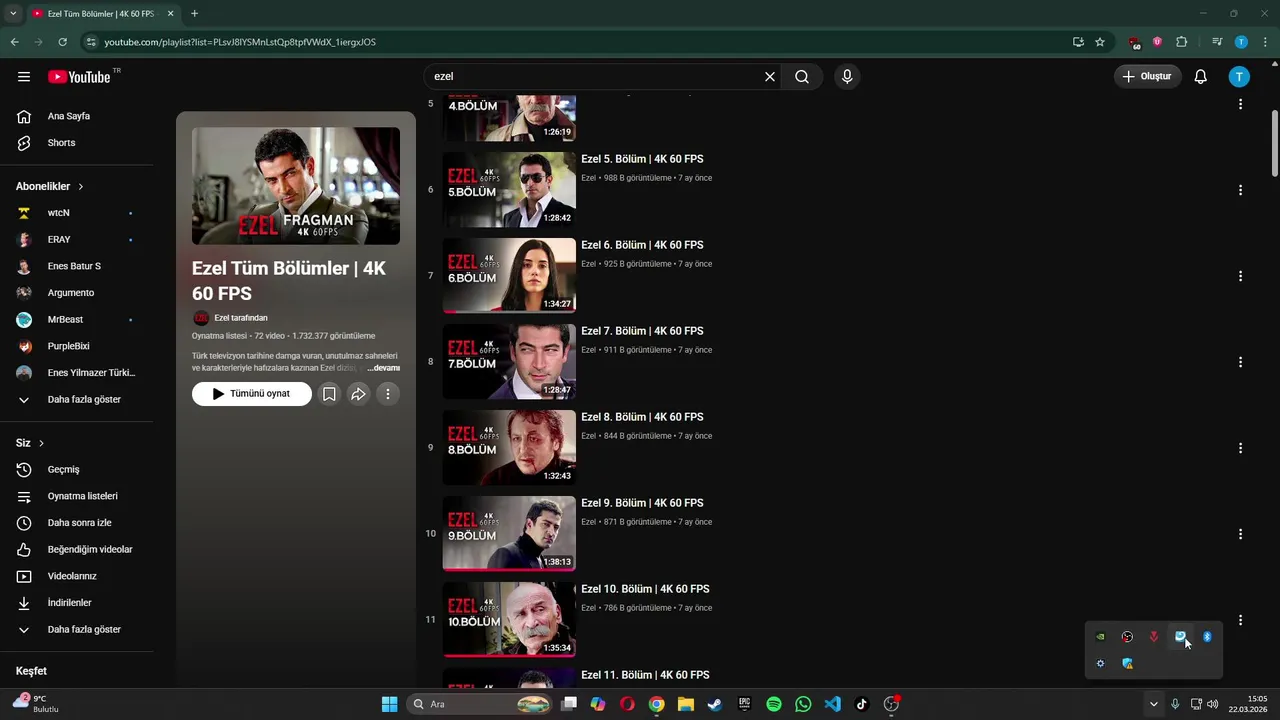Viewport: 1280px width, 720px height.
Task: Click the playlist Ezel Fragman cover image
Action: (x=296, y=186)
